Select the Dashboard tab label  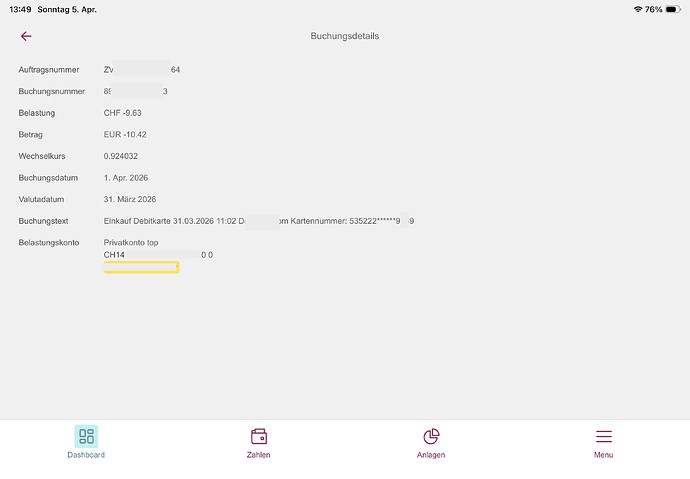(x=86, y=455)
